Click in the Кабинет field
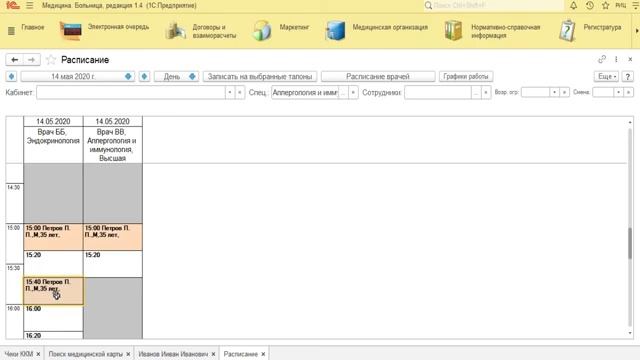Image resolution: width=640 pixels, height=360 pixels. [131, 93]
